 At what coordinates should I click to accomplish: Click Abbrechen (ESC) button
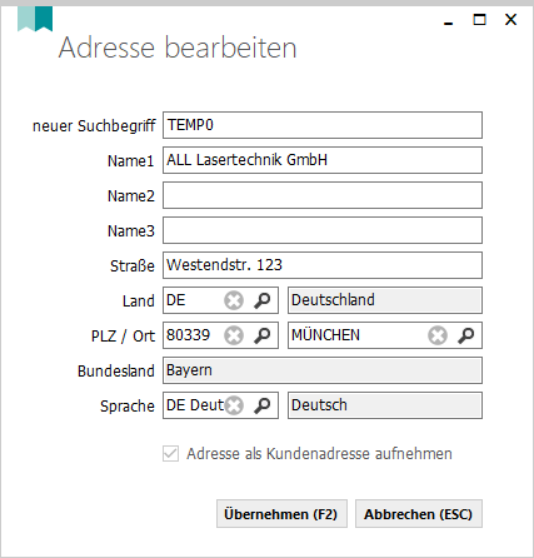(419, 514)
